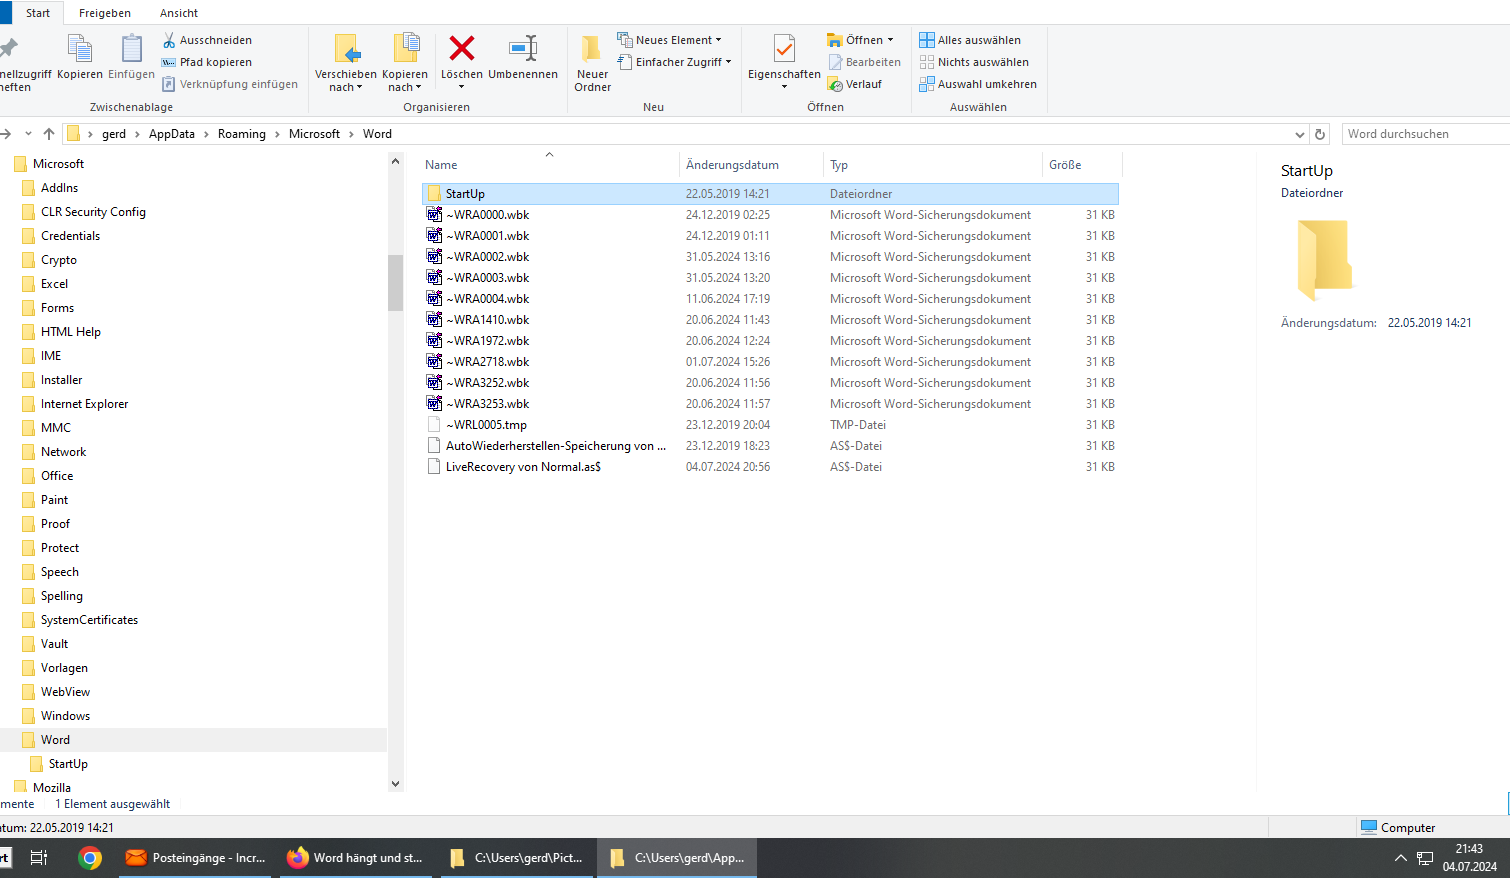Click Auswahl umkehren in ribbon

point(978,84)
